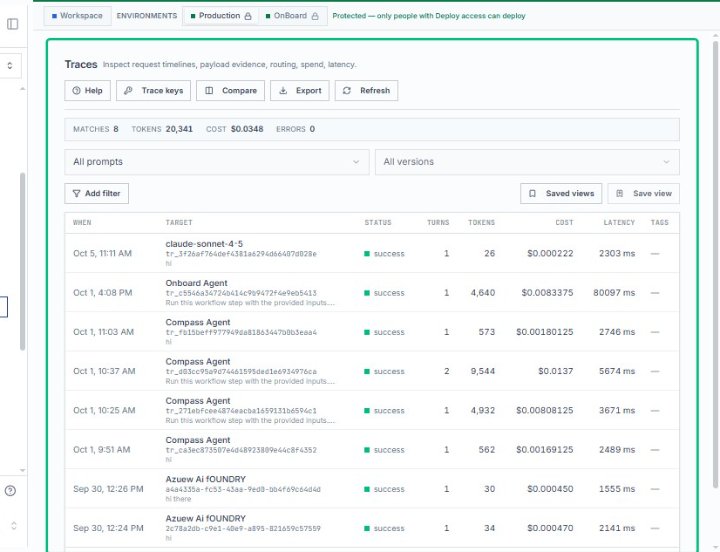Sort by the TOKENS column header
The height and width of the screenshot is (552, 720).
pyautogui.click(x=482, y=223)
